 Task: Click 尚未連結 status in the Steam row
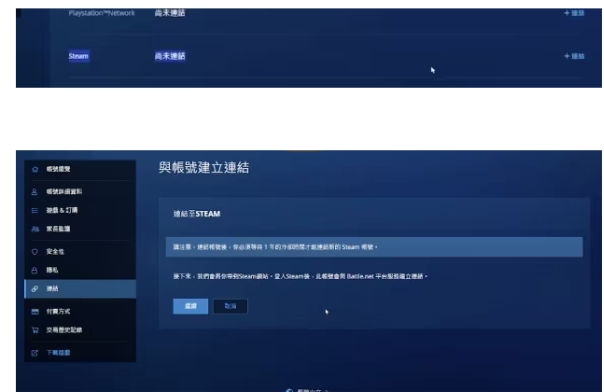[170, 56]
